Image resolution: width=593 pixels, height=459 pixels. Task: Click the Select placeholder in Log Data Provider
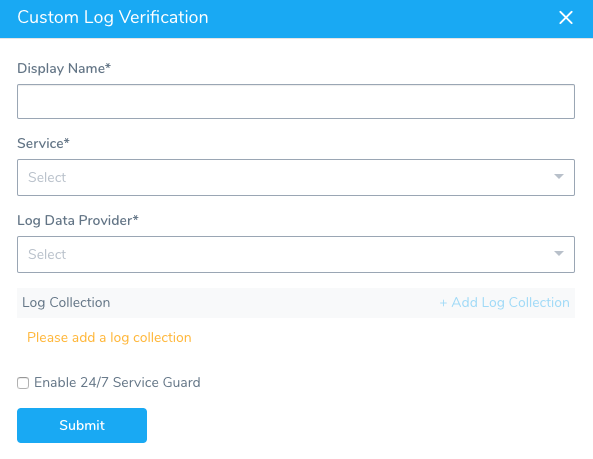point(47,254)
